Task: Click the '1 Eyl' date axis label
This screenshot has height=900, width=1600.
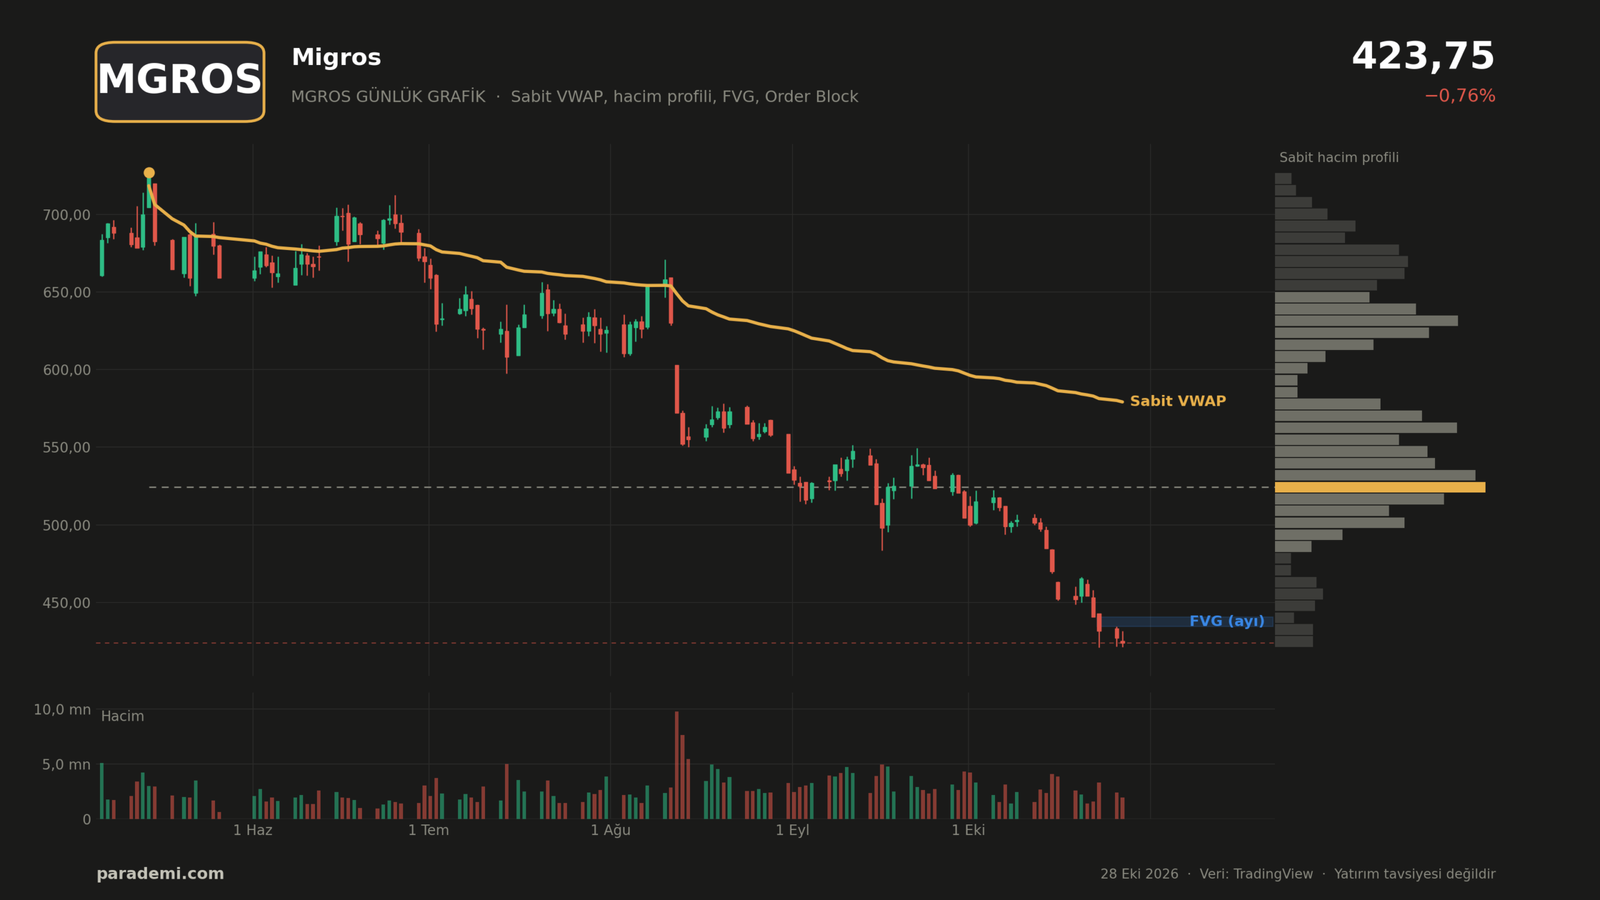Action: point(793,830)
